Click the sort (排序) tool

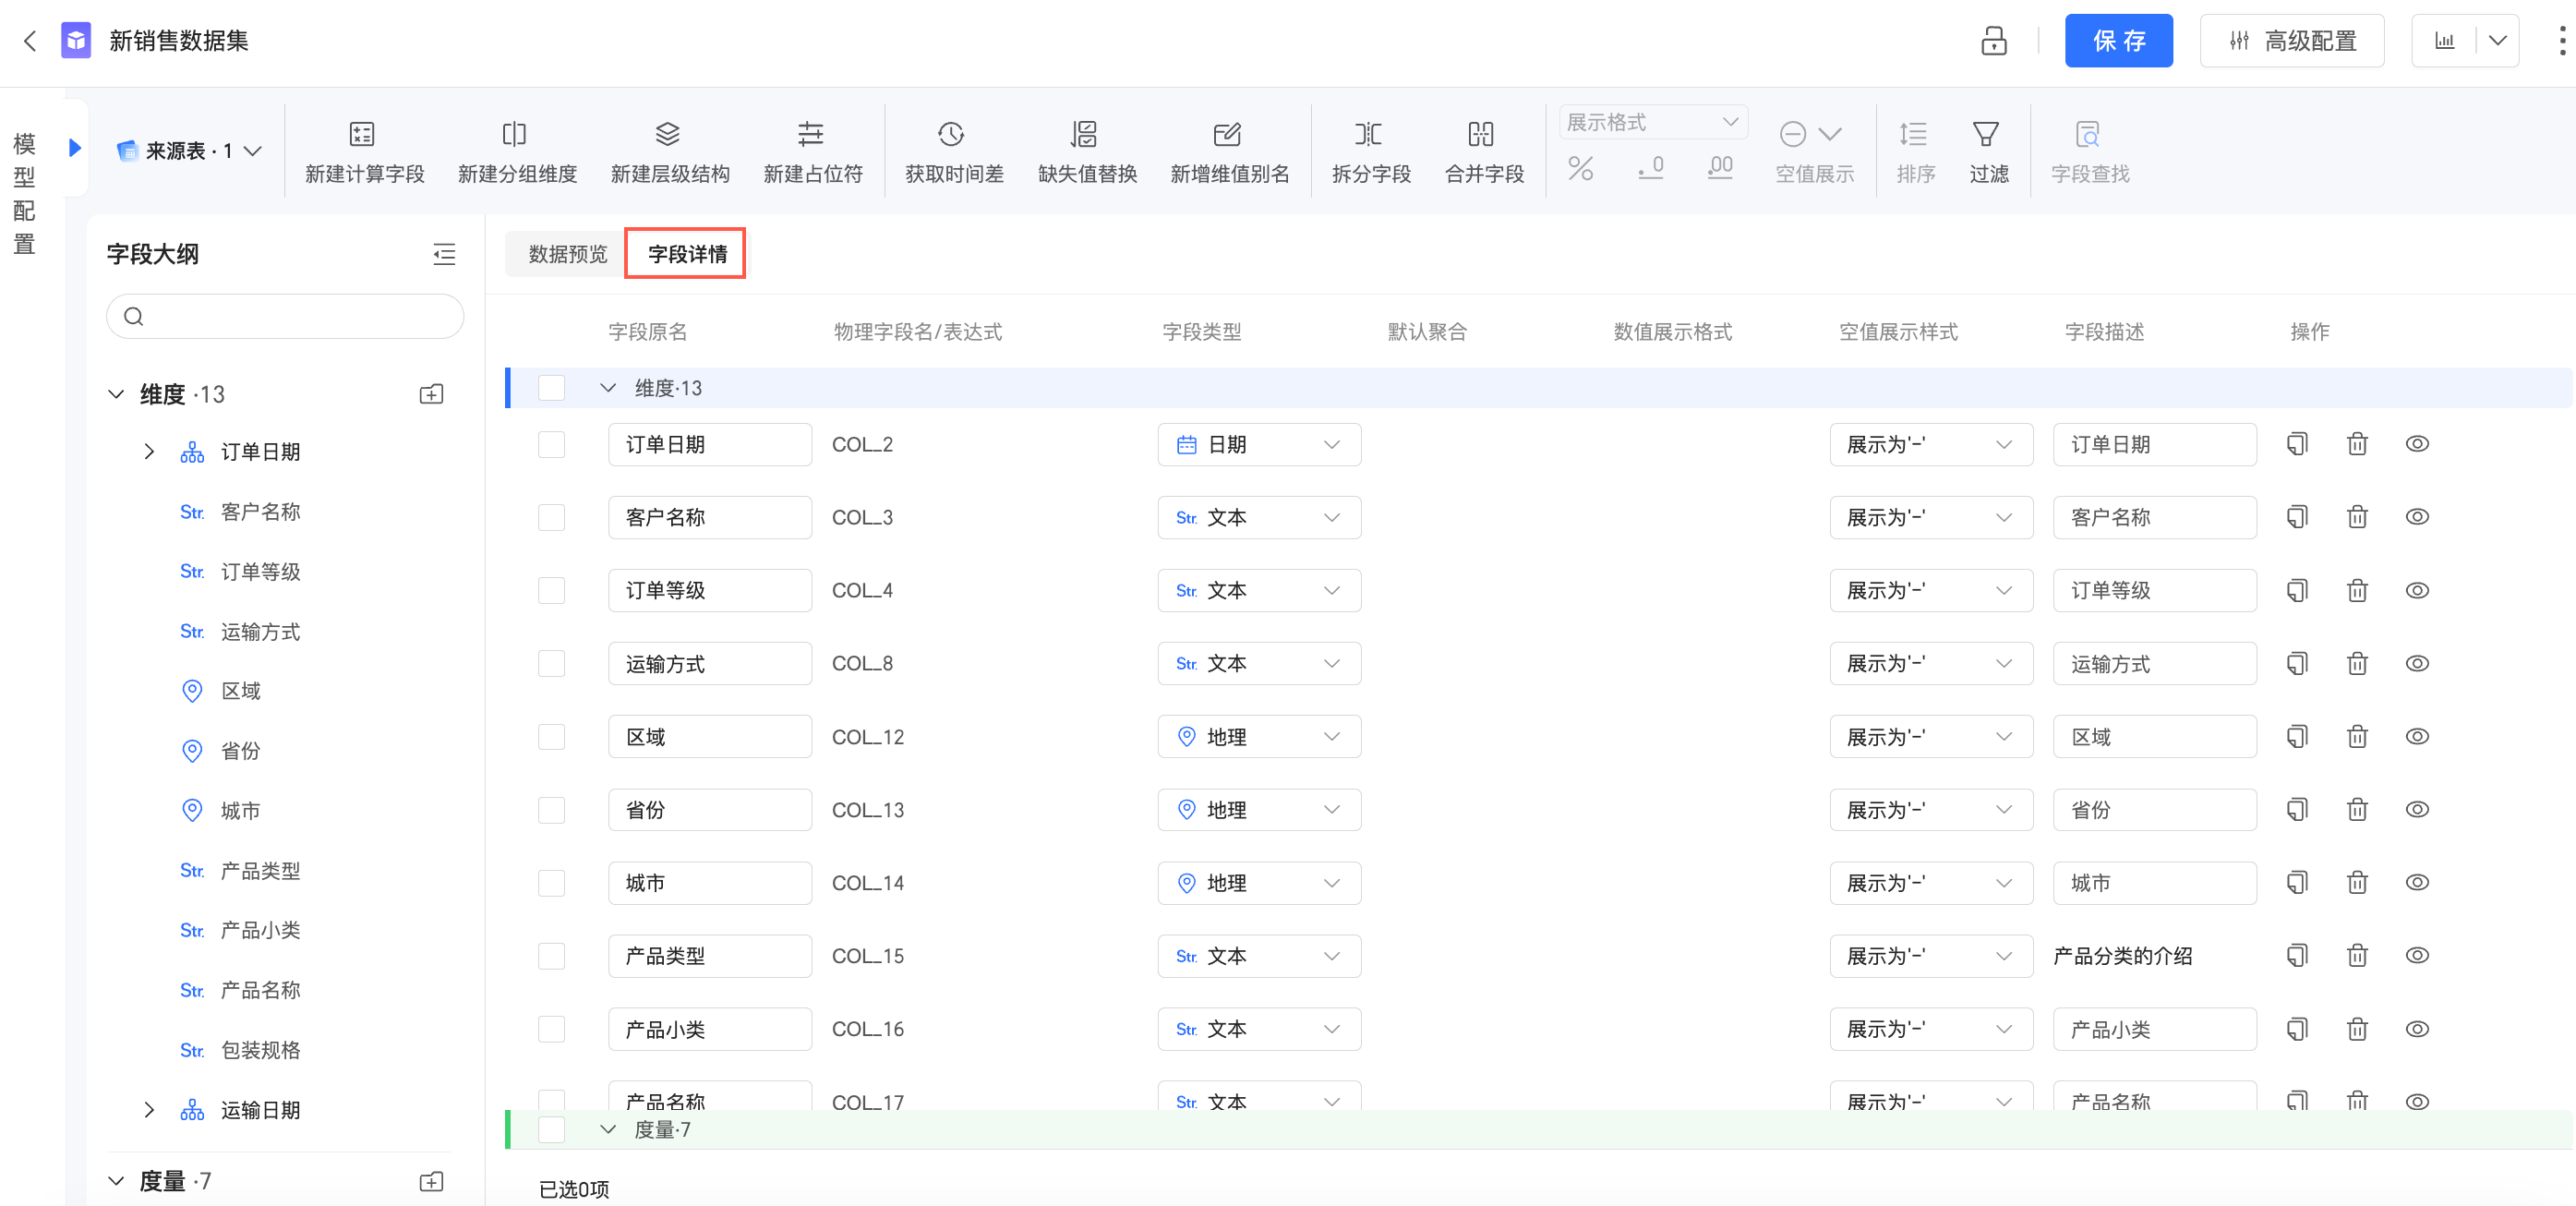1915,151
